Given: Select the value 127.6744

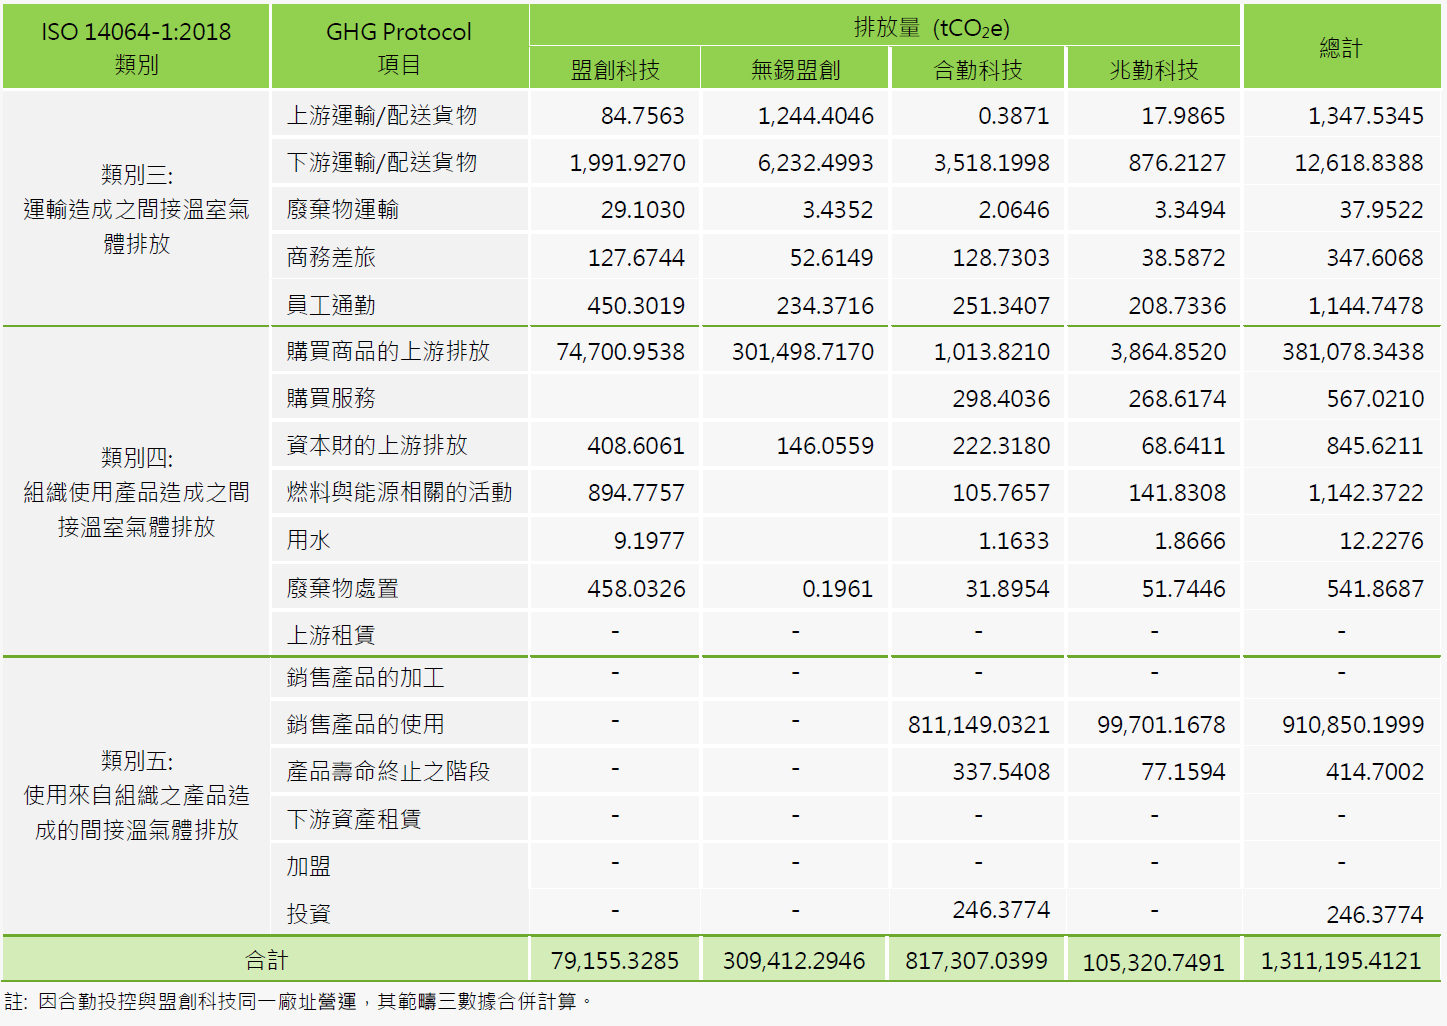Looking at the screenshot, I should point(636,258).
